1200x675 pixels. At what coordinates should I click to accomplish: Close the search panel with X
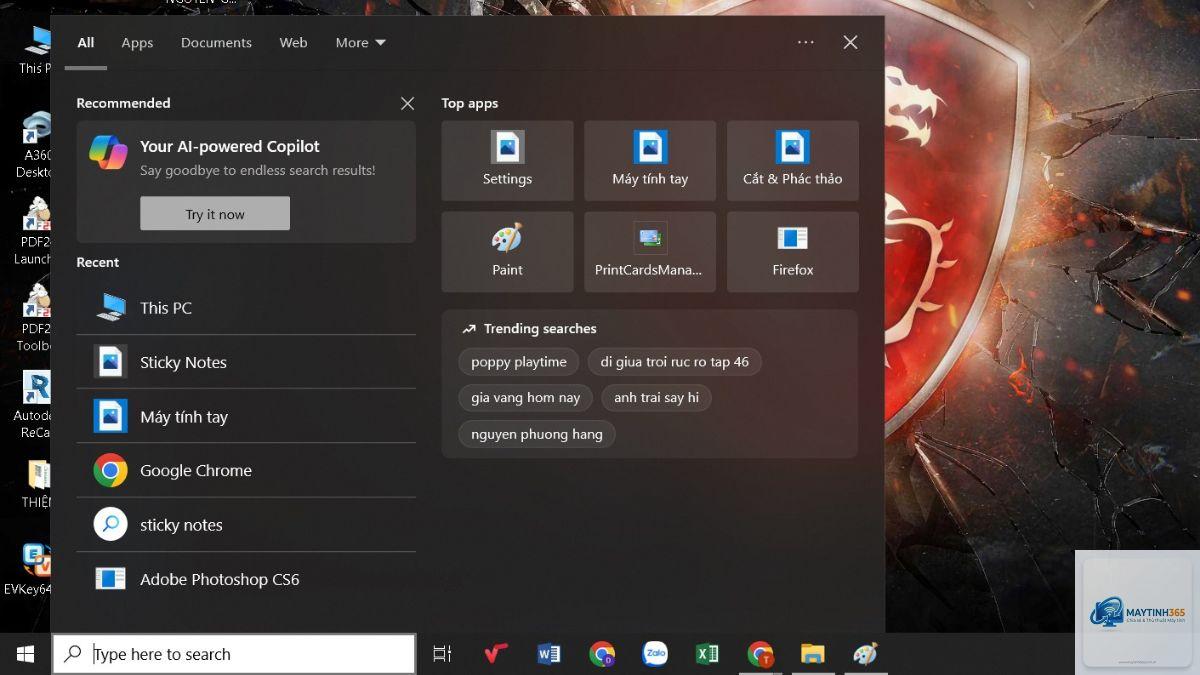pos(850,42)
